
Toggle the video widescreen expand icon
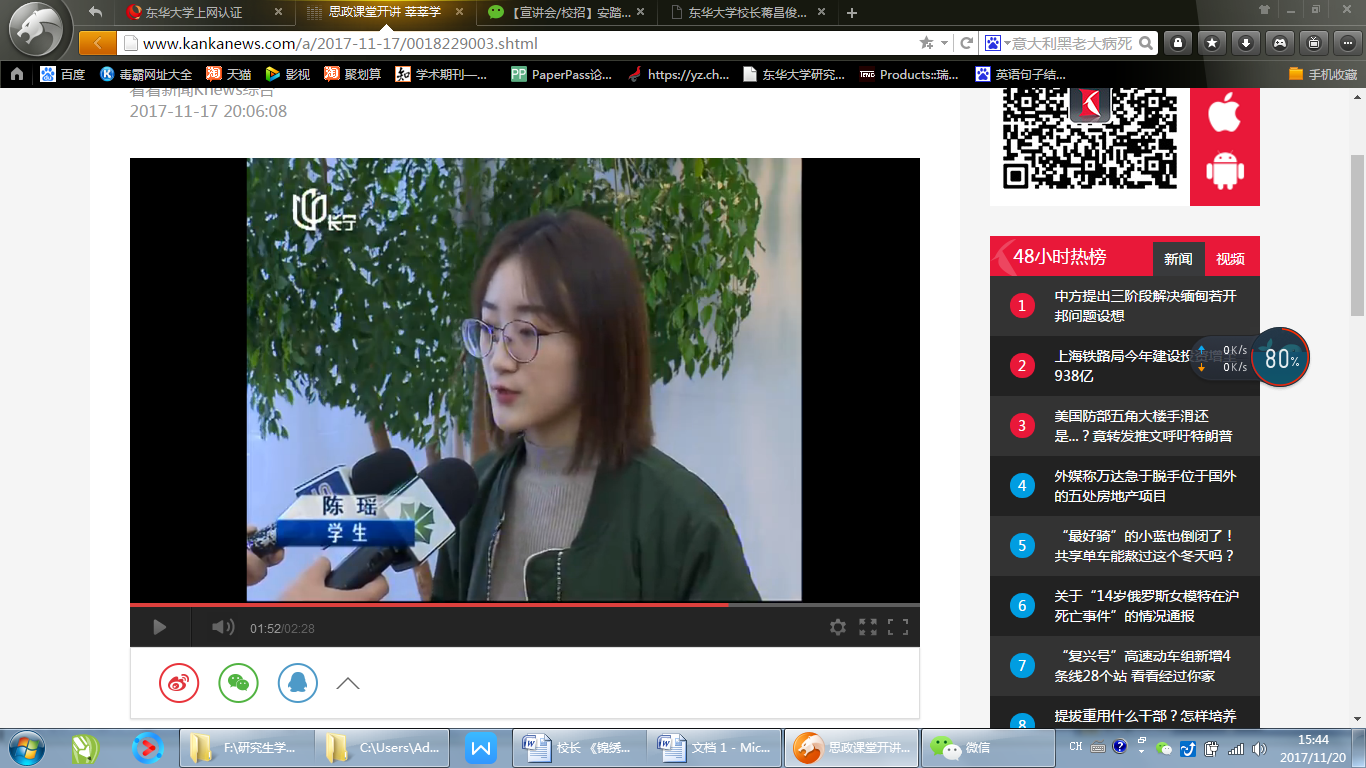pyautogui.click(x=868, y=627)
